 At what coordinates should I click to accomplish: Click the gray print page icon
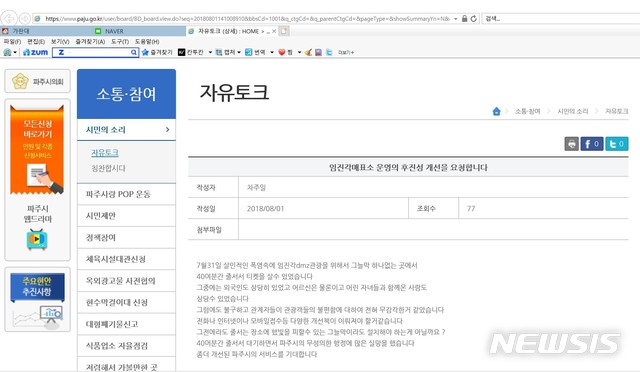coord(571,144)
